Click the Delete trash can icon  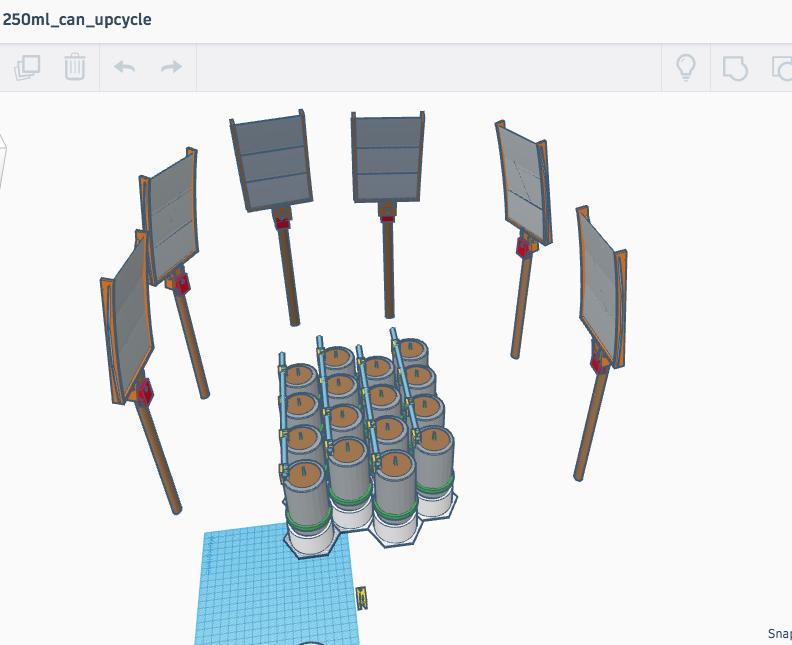click(75, 67)
